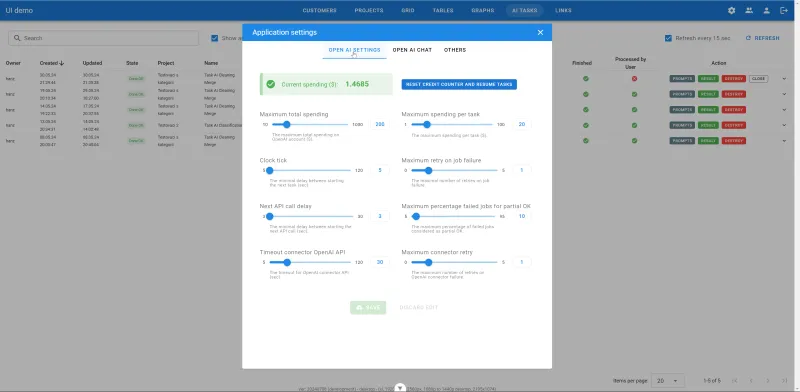800x392 pixels.
Task: Go to the next page of results
Action: (767, 381)
